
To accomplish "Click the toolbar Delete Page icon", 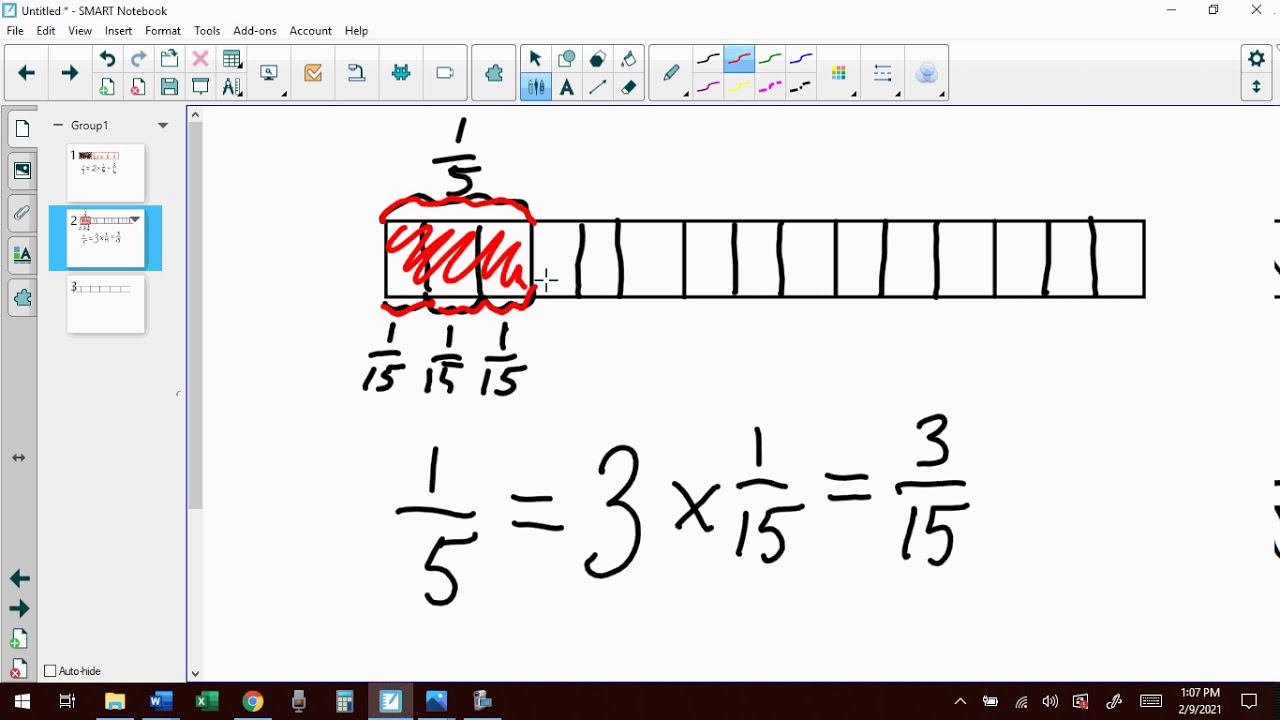I will click(138, 88).
